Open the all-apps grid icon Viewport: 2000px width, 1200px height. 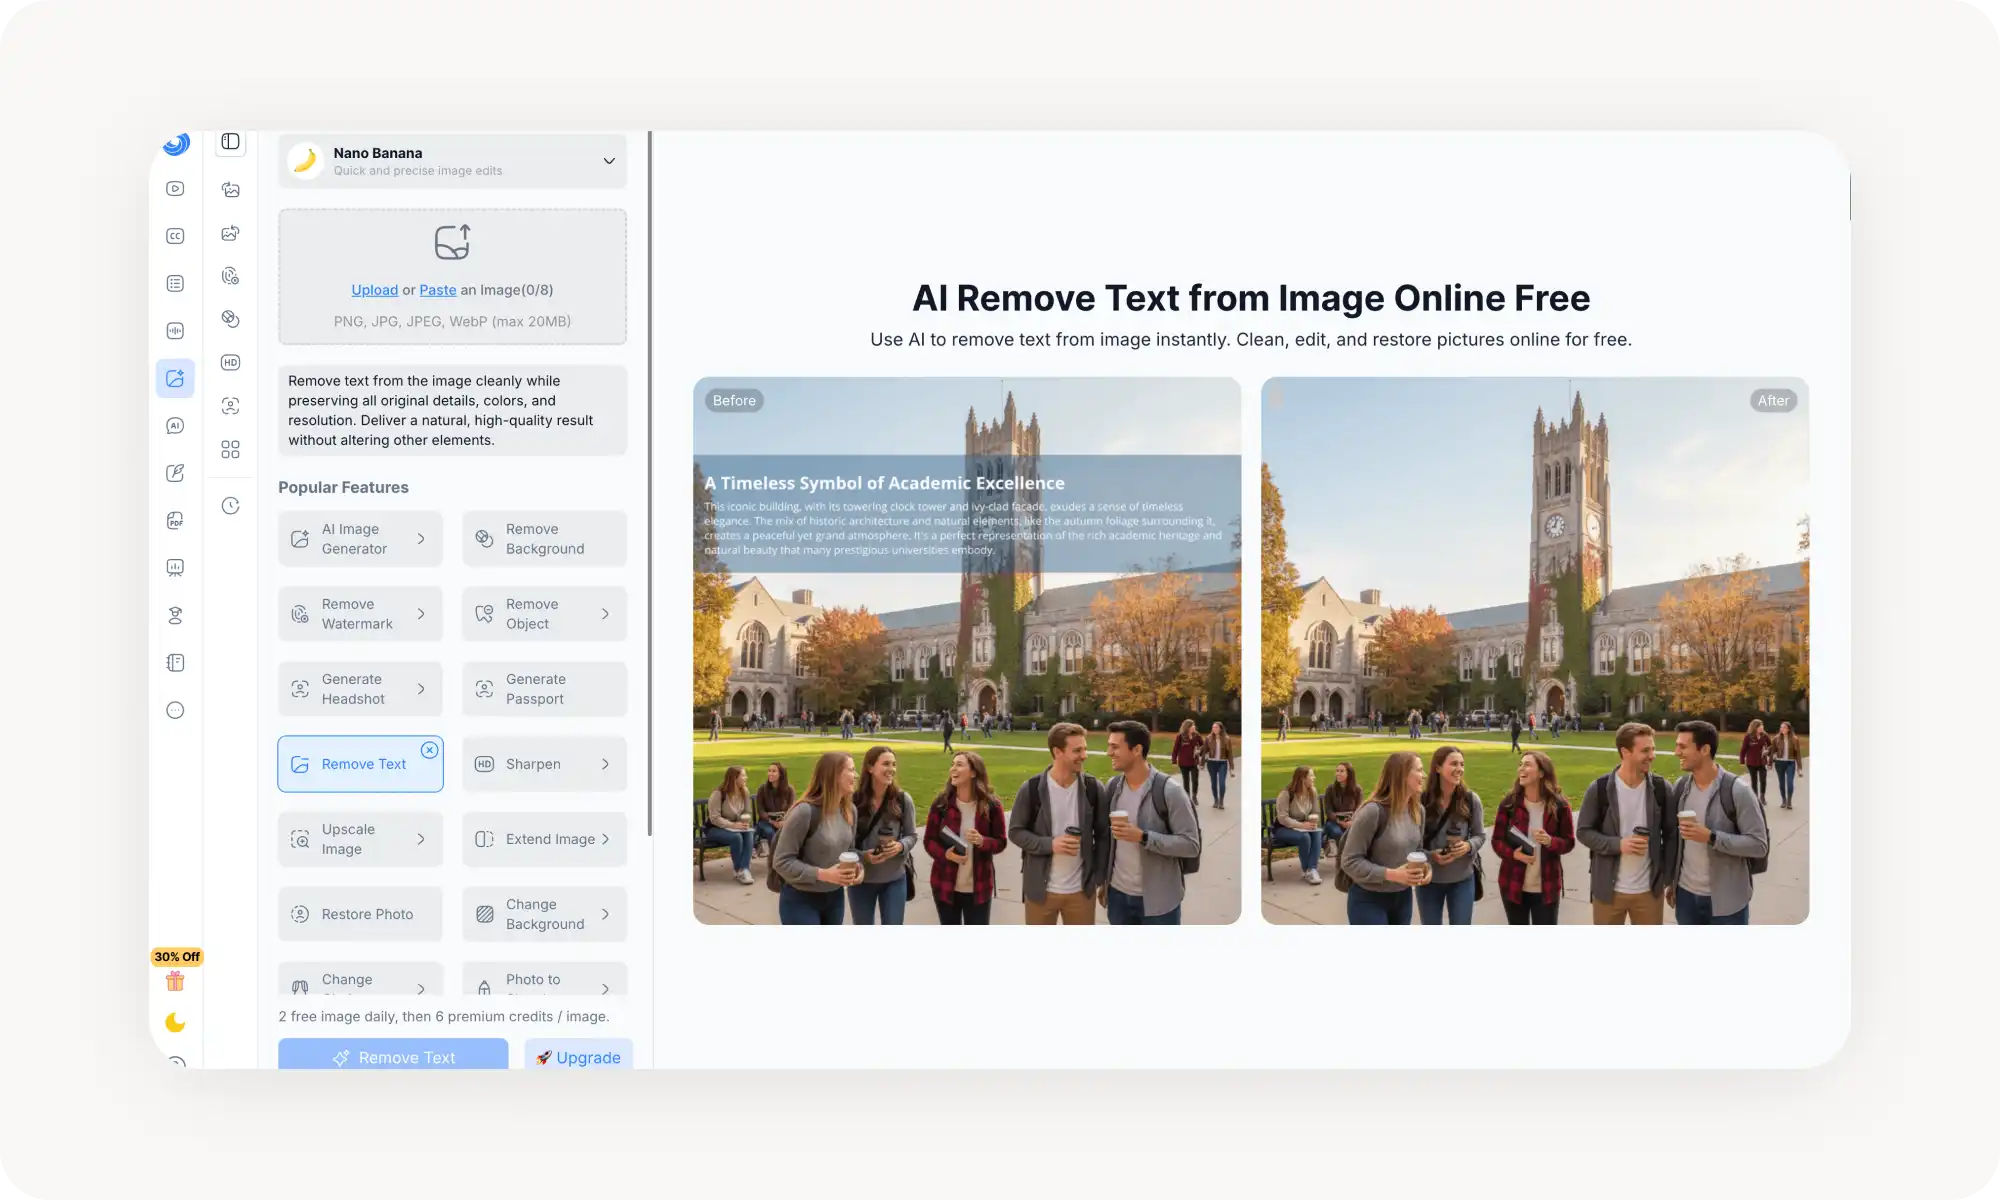tap(230, 449)
